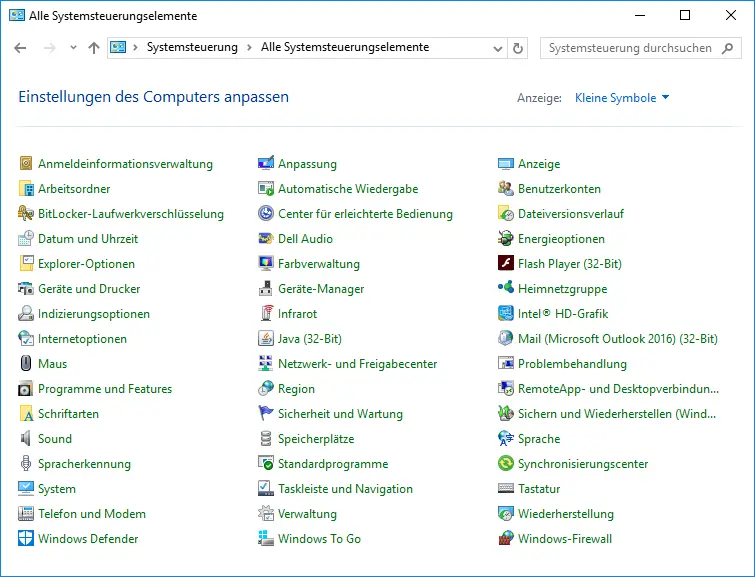Screen dimensions: 755x577
Task: Open the Explorer-Optionen link
Action: pyautogui.click(x=87, y=264)
